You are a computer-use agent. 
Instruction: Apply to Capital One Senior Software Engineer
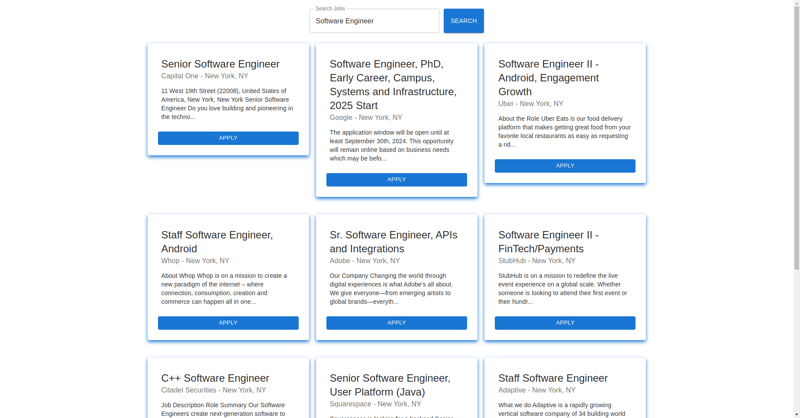point(228,138)
